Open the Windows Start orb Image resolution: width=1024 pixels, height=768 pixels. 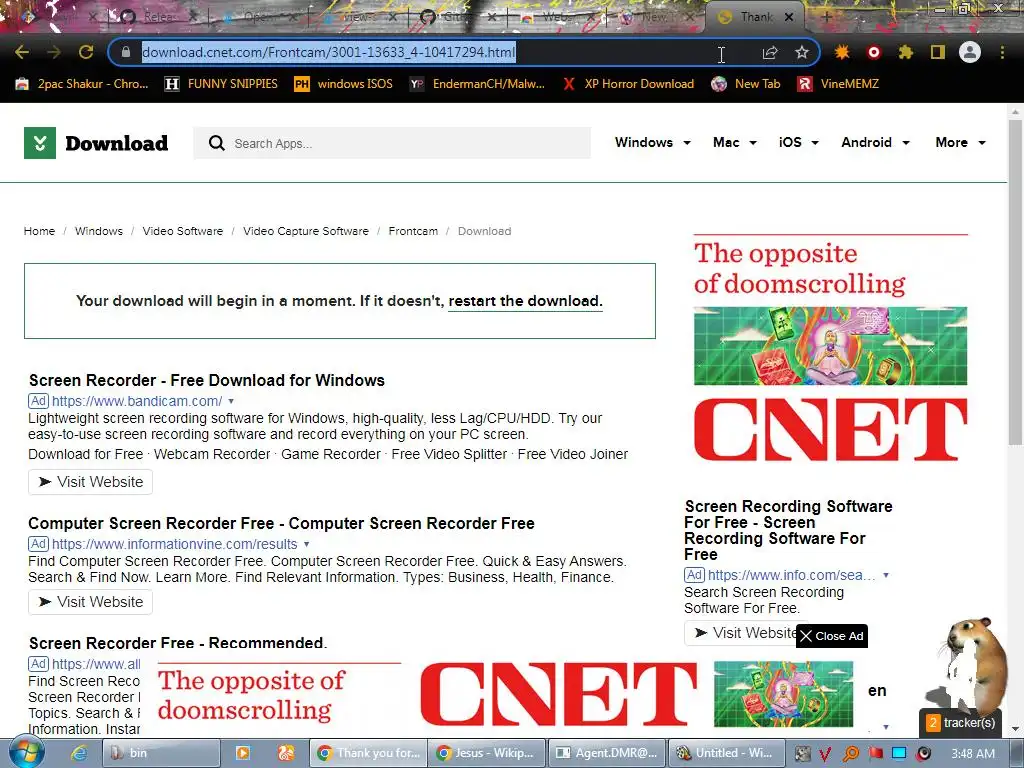pyautogui.click(x=27, y=753)
